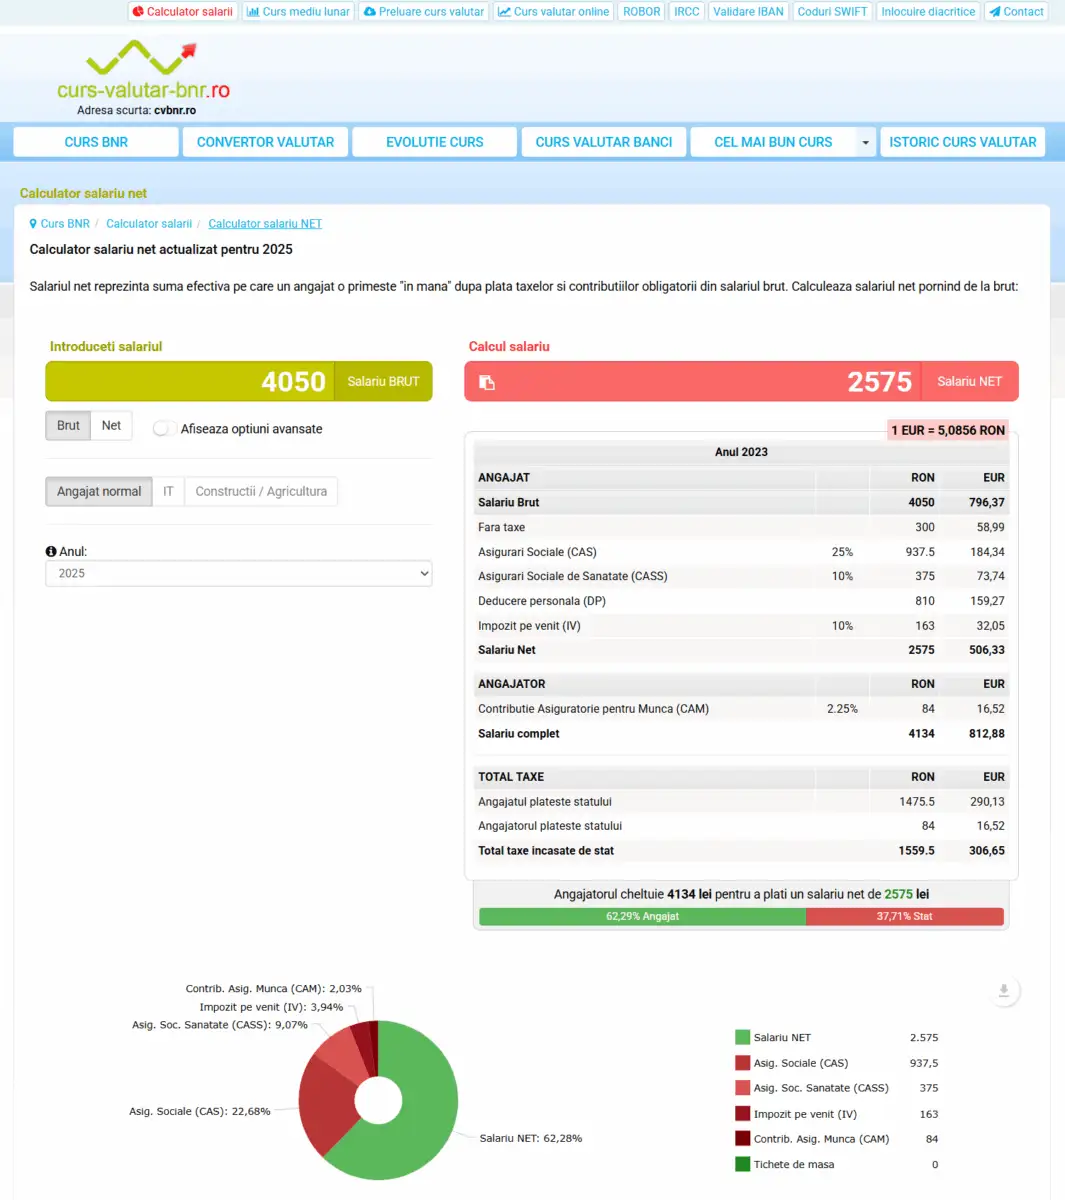Click the Anul 2023 table header
The image size is (1065, 1200).
click(741, 452)
